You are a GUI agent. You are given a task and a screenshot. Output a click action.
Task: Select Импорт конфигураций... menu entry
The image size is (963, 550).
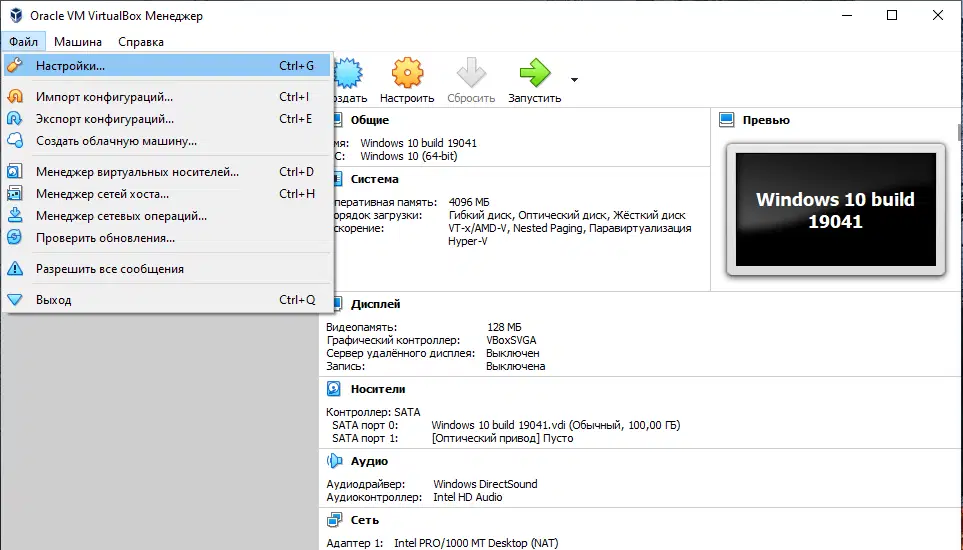(167, 96)
